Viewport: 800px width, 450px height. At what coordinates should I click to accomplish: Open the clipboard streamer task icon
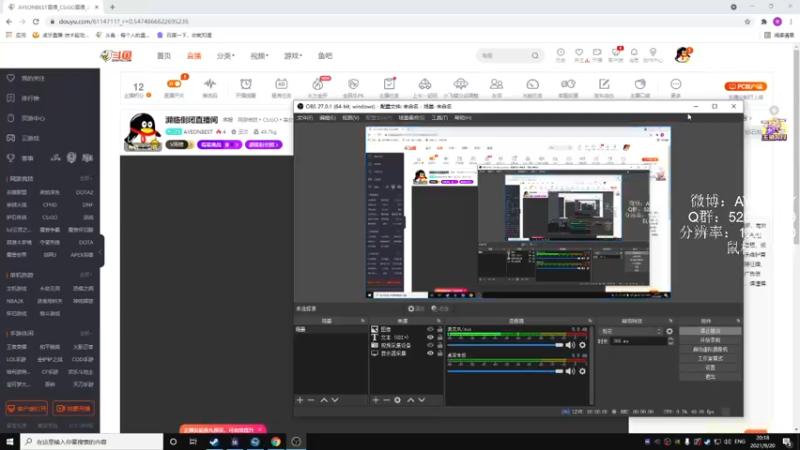[x=389, y=84]
